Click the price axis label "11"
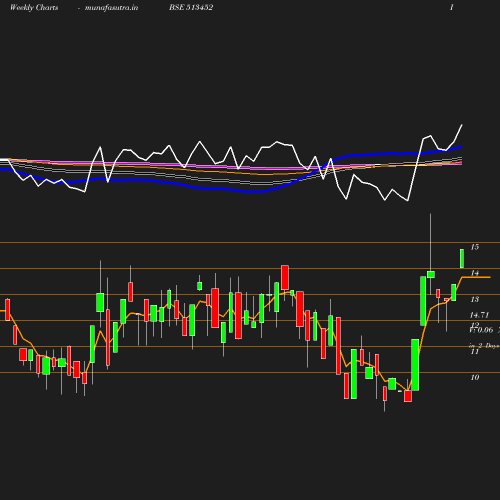The width and height of the screenshot is (500, 500). 475,351
